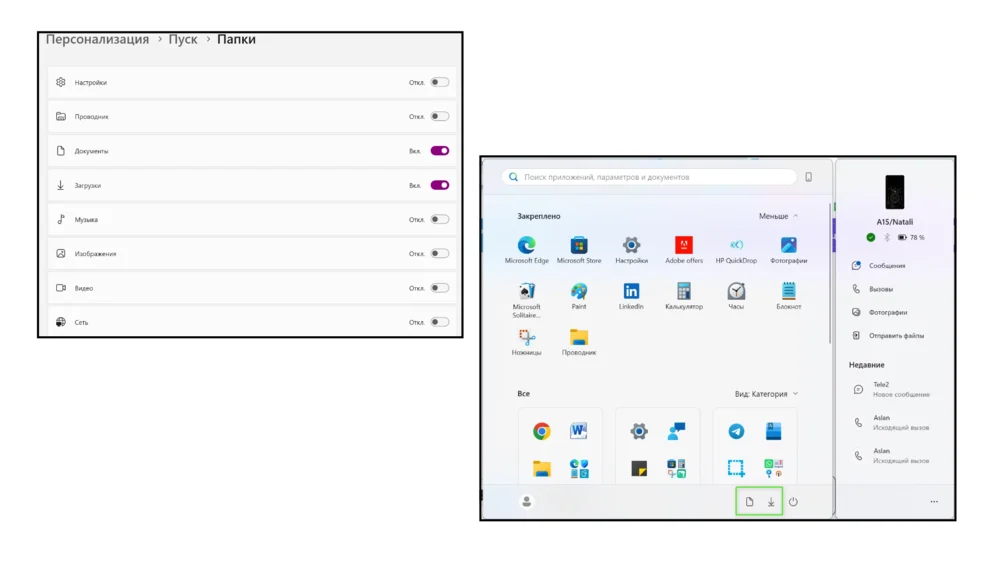1000x563 pixels.
Task: Click the 78 % battery indicator
Action: point(911,238)
